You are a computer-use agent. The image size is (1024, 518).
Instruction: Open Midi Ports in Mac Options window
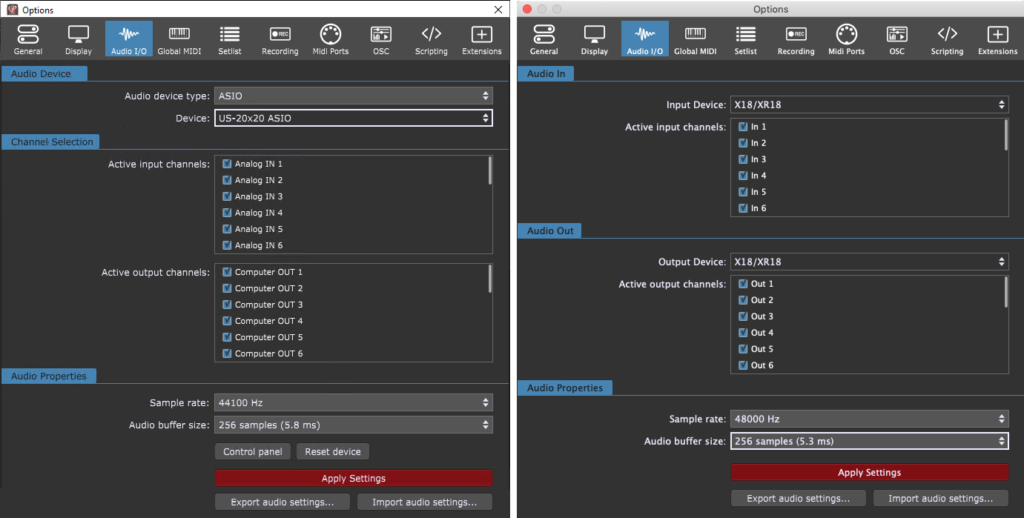(846, 39)
